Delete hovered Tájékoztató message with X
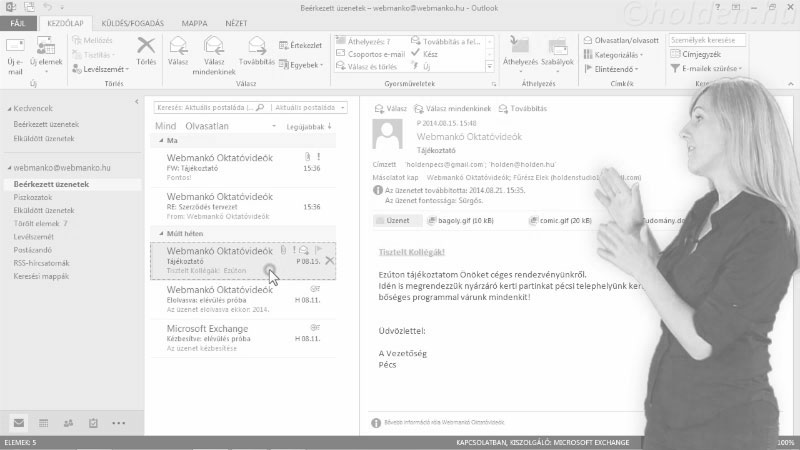This screenshot has height=450, width=800. (x=331, y=261)
